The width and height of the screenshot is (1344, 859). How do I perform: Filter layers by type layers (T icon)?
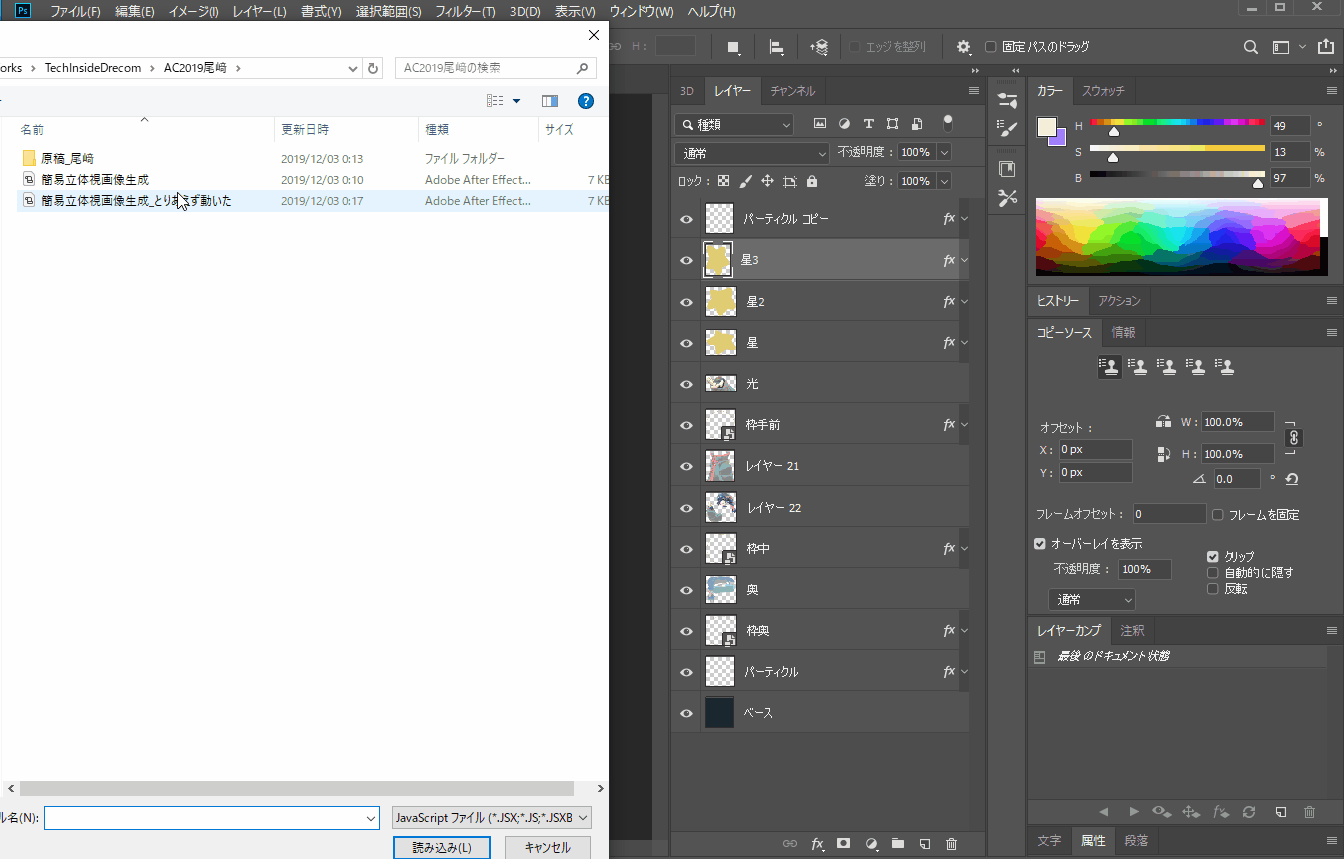point(868,124)
